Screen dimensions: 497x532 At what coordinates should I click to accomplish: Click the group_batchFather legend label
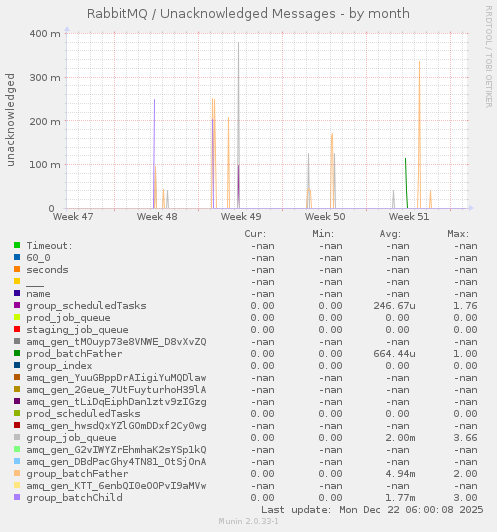coord(77,474)
